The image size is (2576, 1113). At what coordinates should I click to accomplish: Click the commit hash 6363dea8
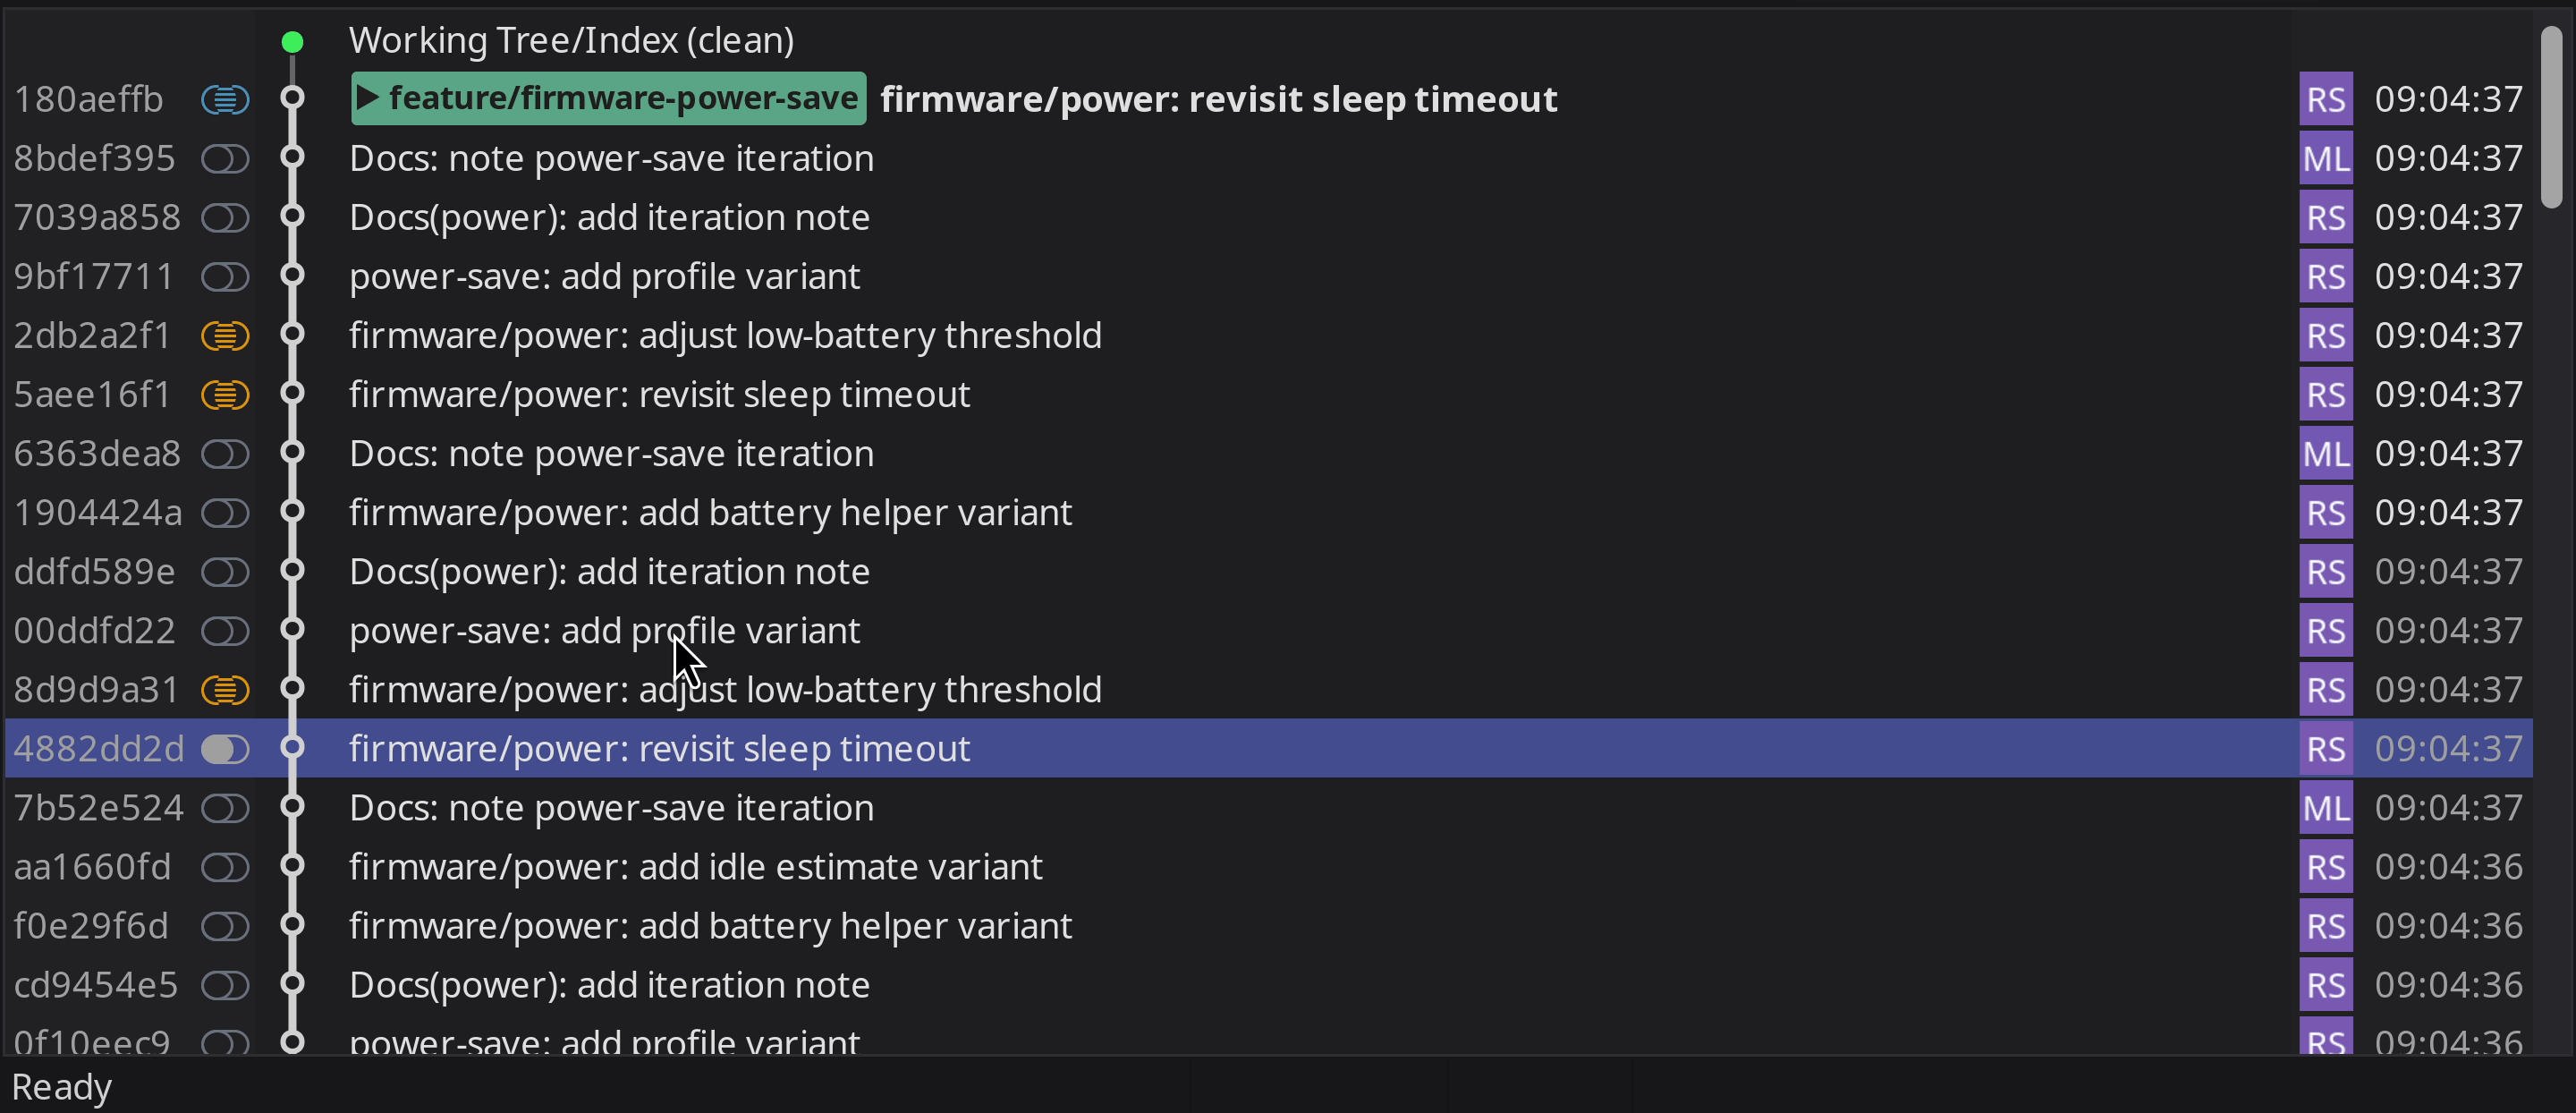97,453
